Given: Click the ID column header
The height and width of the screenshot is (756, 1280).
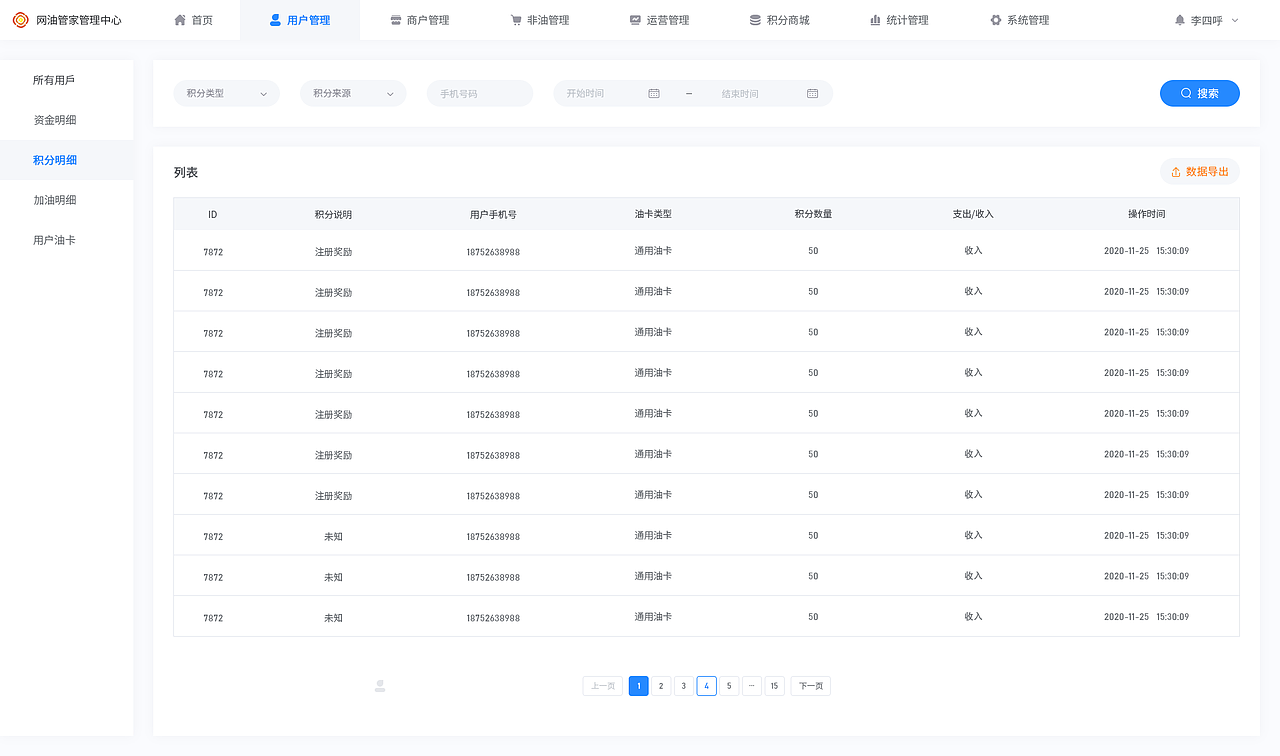Looking at the screenshot, I should point(213,214).
